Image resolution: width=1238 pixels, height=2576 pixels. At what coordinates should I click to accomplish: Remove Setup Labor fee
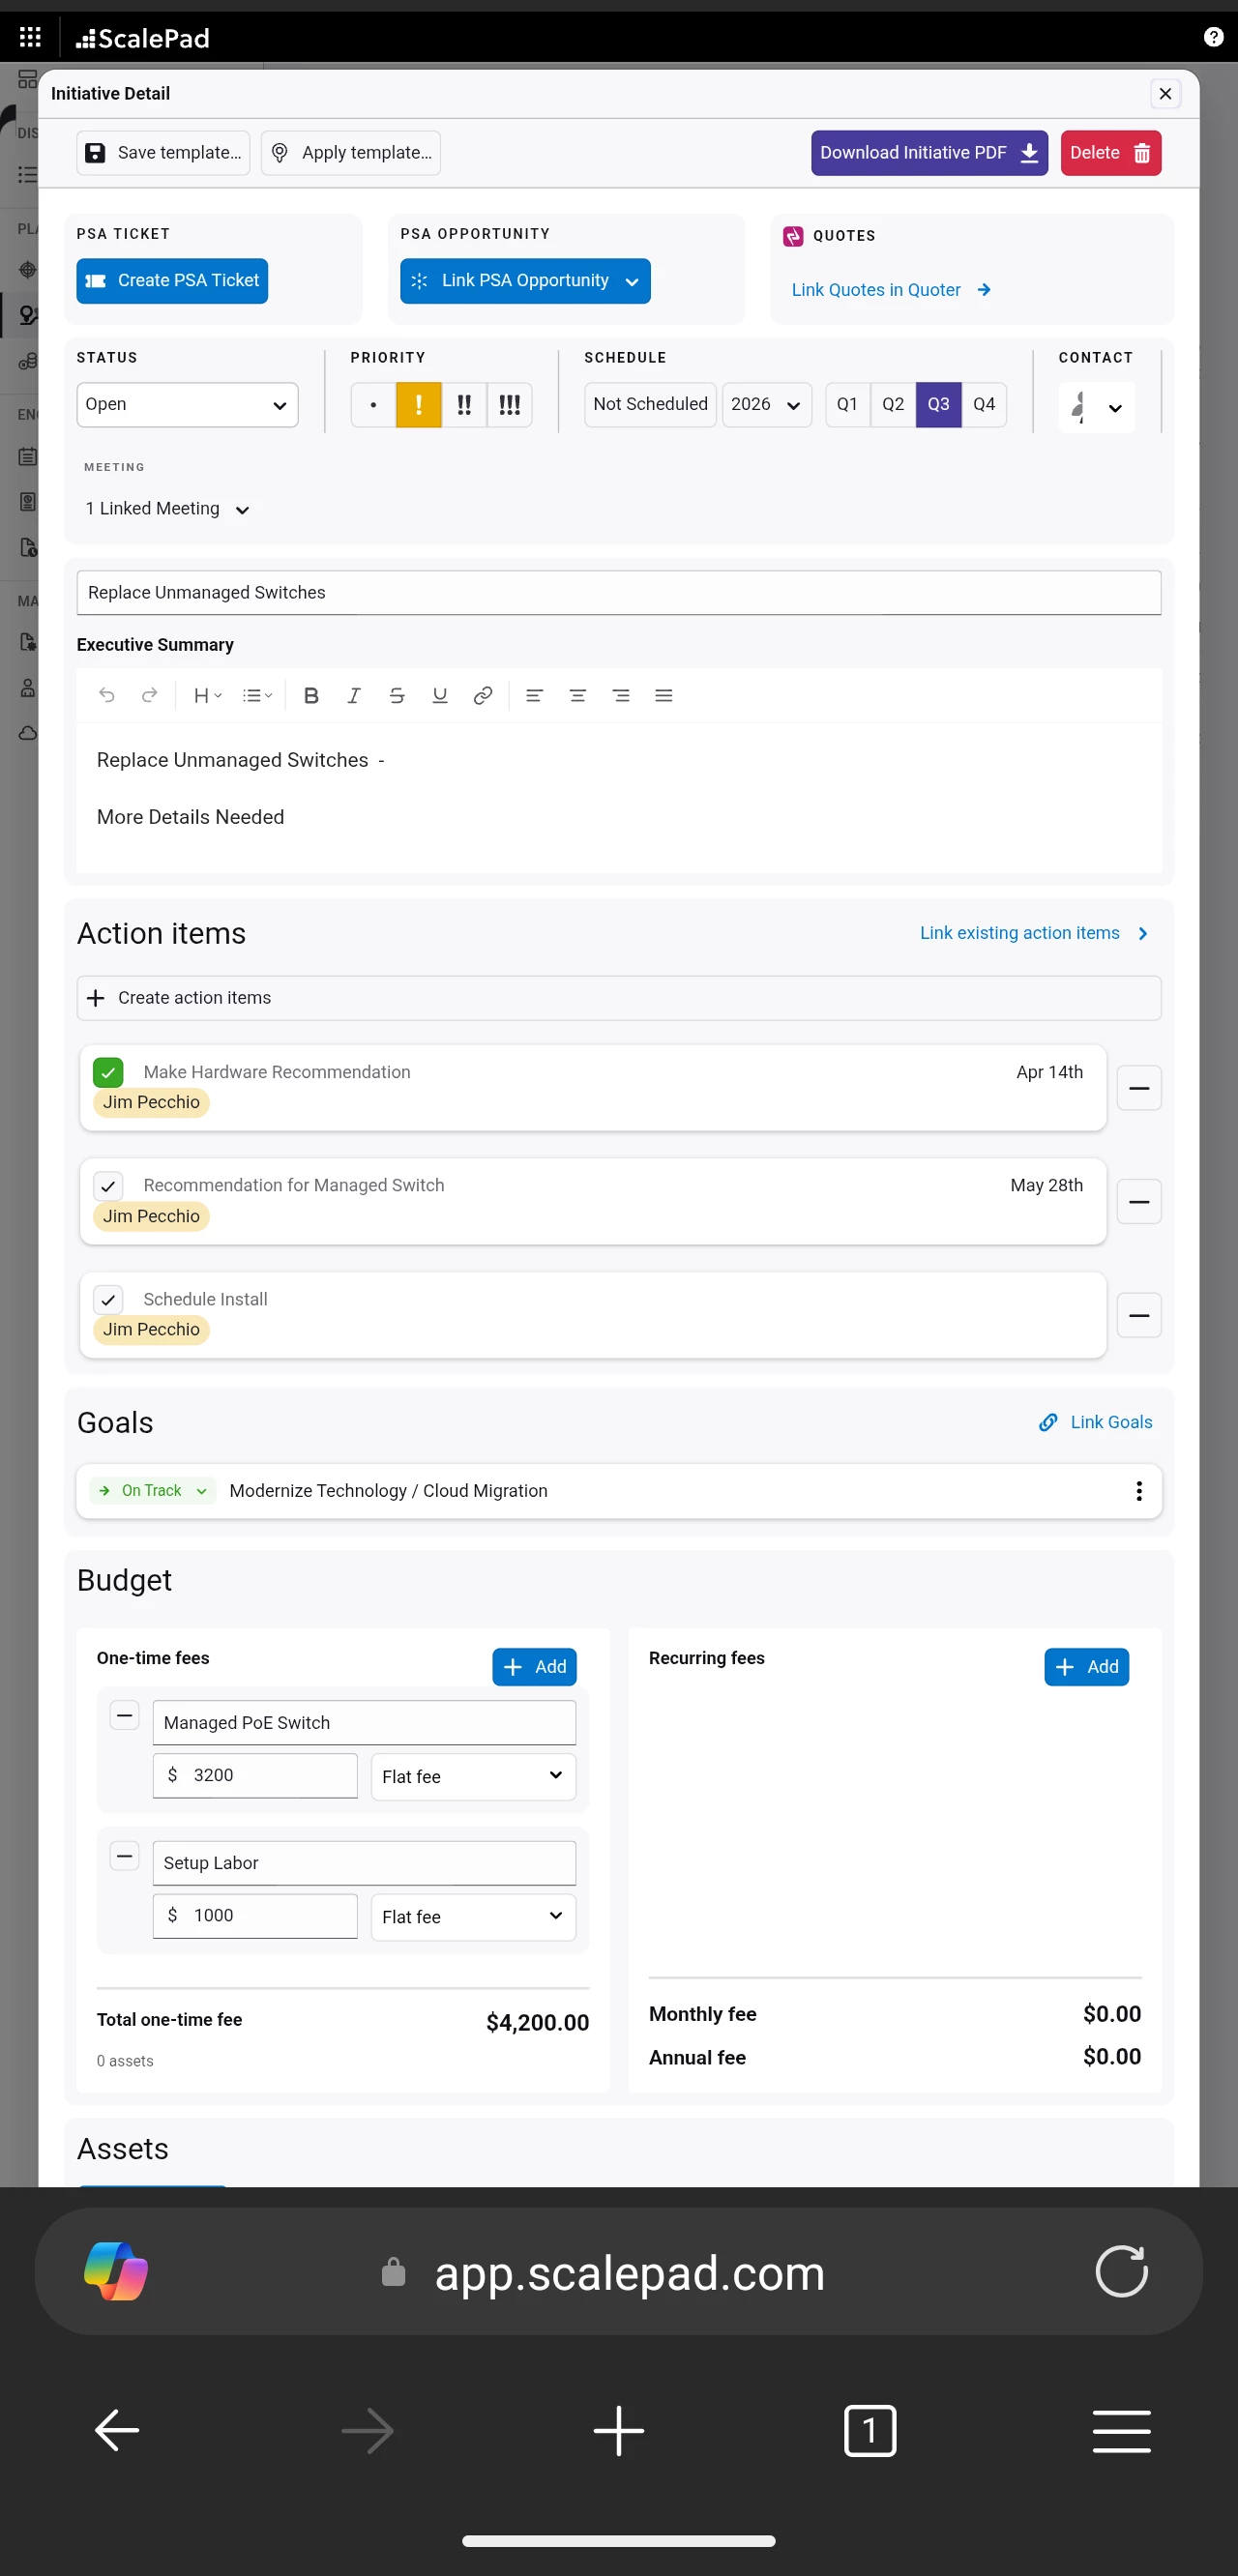point(124,1857)
